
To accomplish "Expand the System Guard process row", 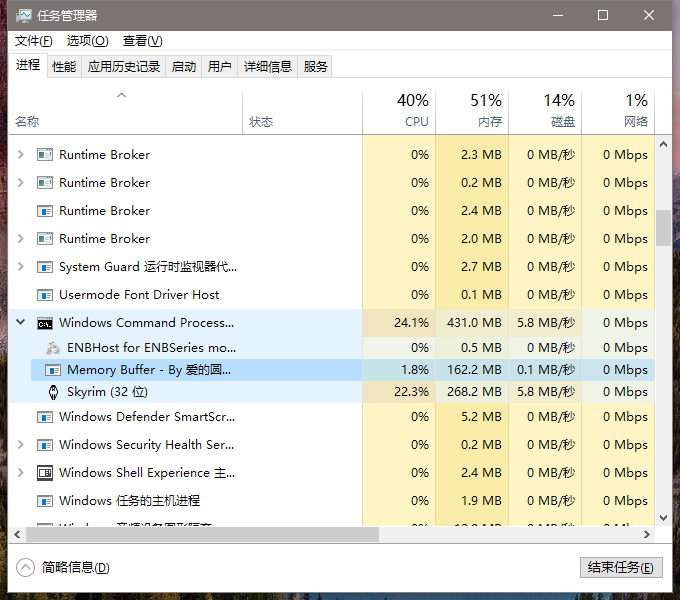I will click(21, 267).
